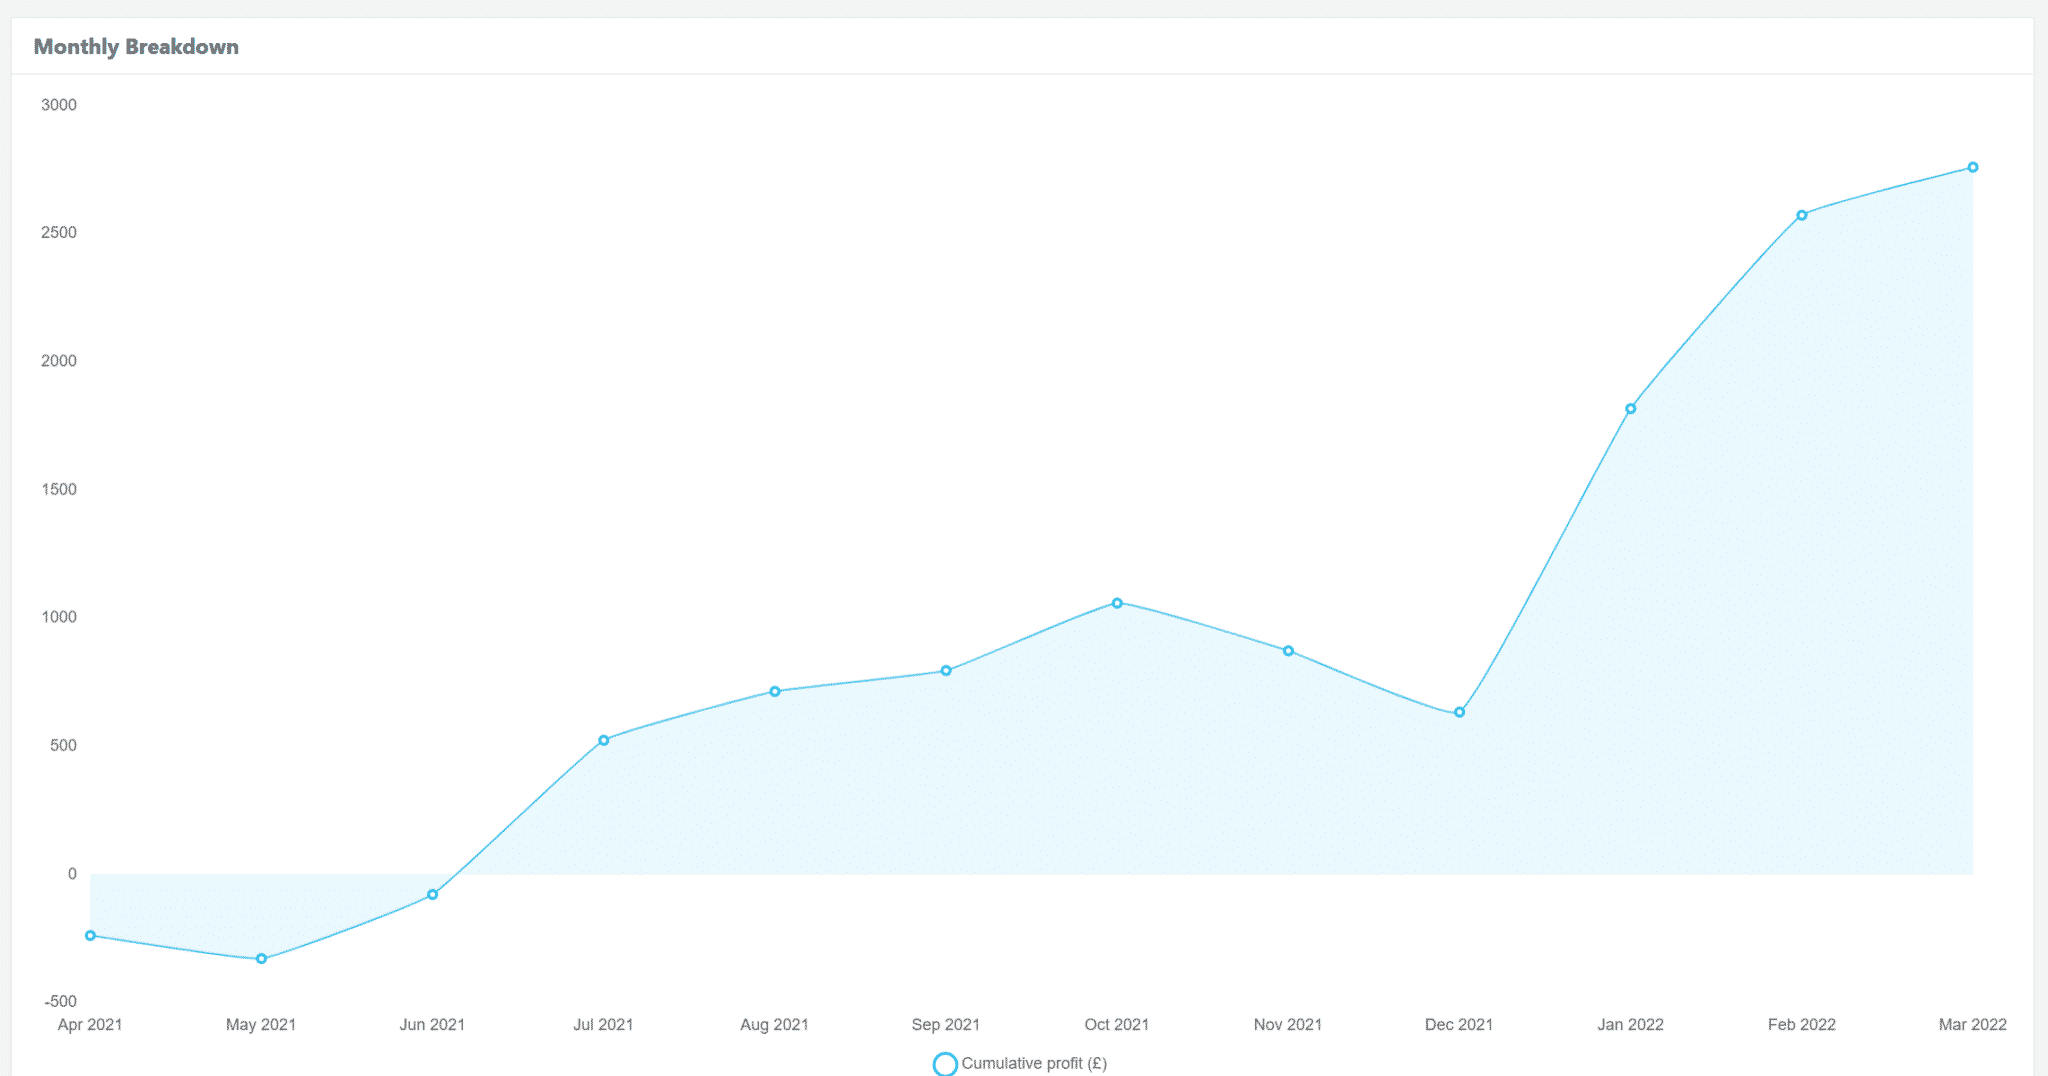Screen dimensions: 2048x1076
Task: Select the Jun 2021 data point
Action: click(433, 895)
